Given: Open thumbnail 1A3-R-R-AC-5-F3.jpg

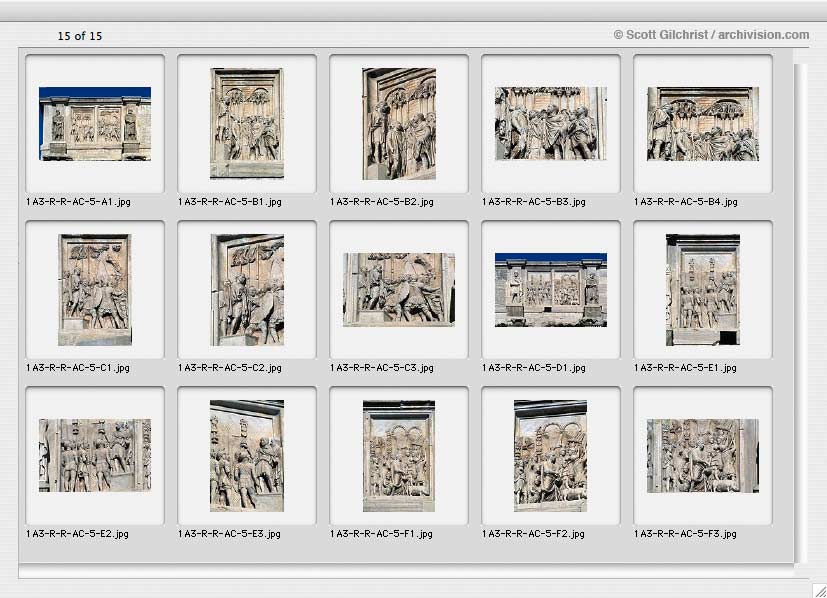Looking at the screenshot, I should (x=703, y=456).
